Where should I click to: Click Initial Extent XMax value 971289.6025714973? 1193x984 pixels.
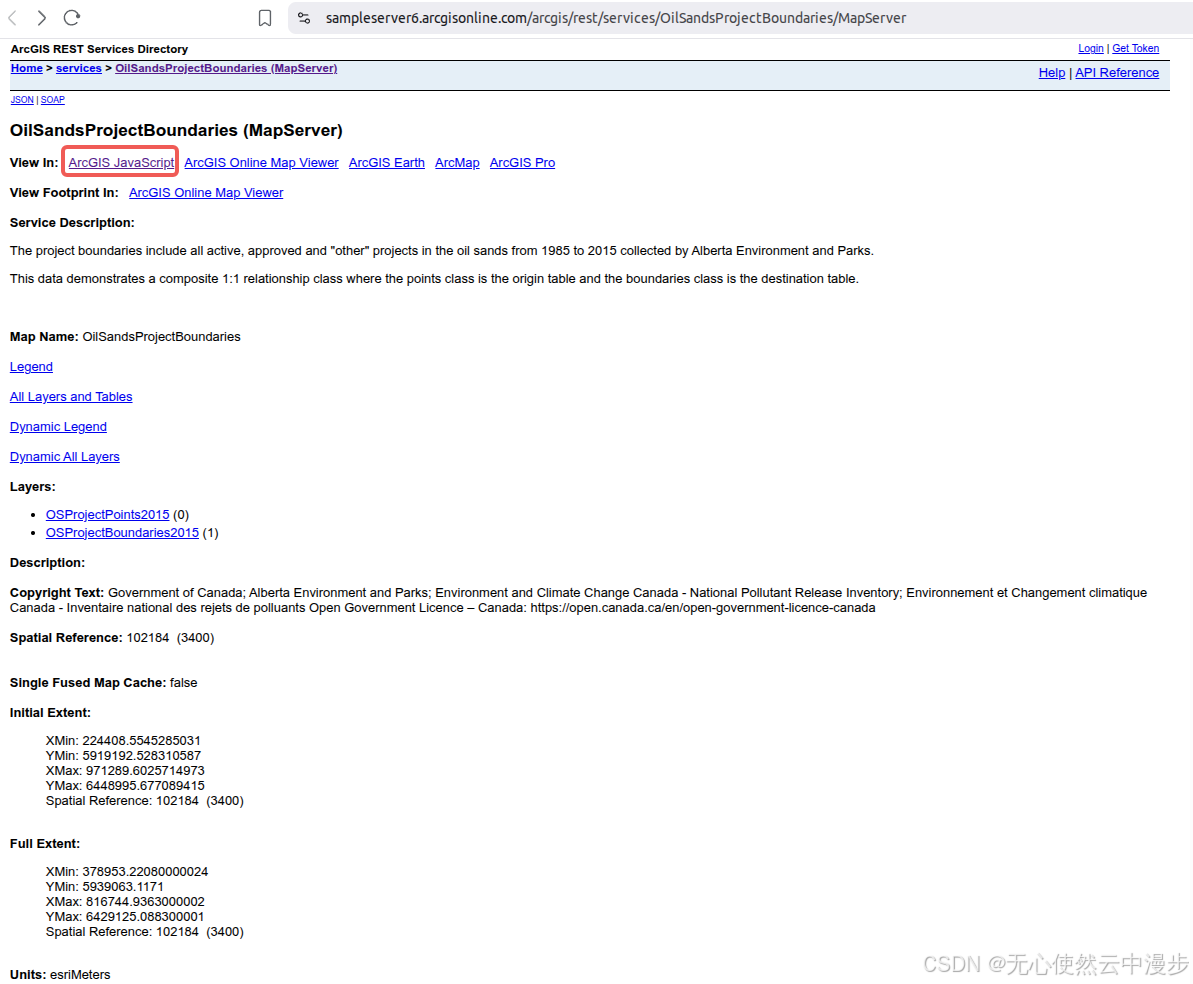click(145, 771)
